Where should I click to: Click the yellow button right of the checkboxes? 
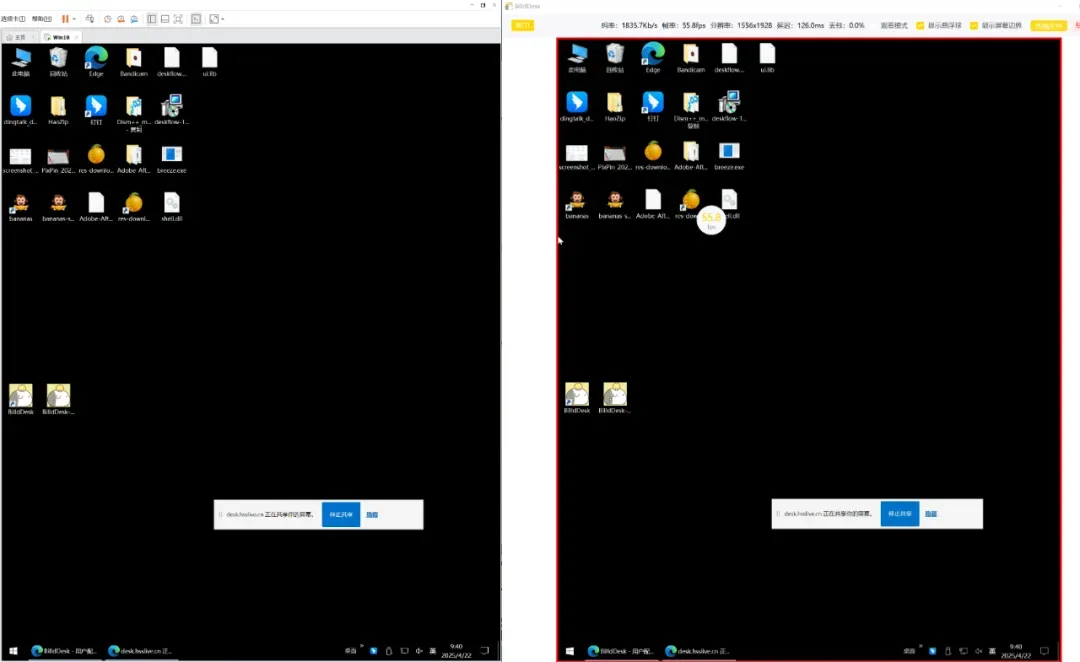tap(1048, 25)
